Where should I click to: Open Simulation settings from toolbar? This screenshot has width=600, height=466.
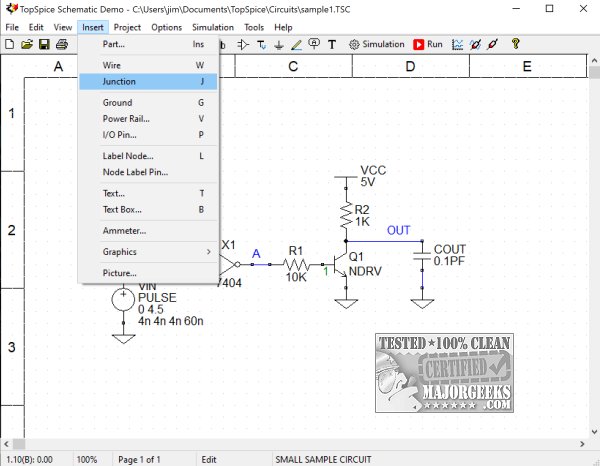coord(377,44)
